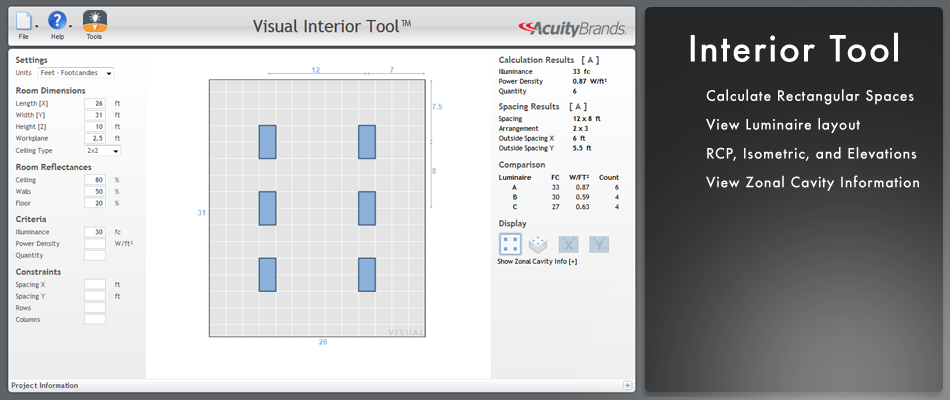This screenshot has height=400, width=950.
Task: Select luminaire C in Comparison table
Action: click(515, 207)
